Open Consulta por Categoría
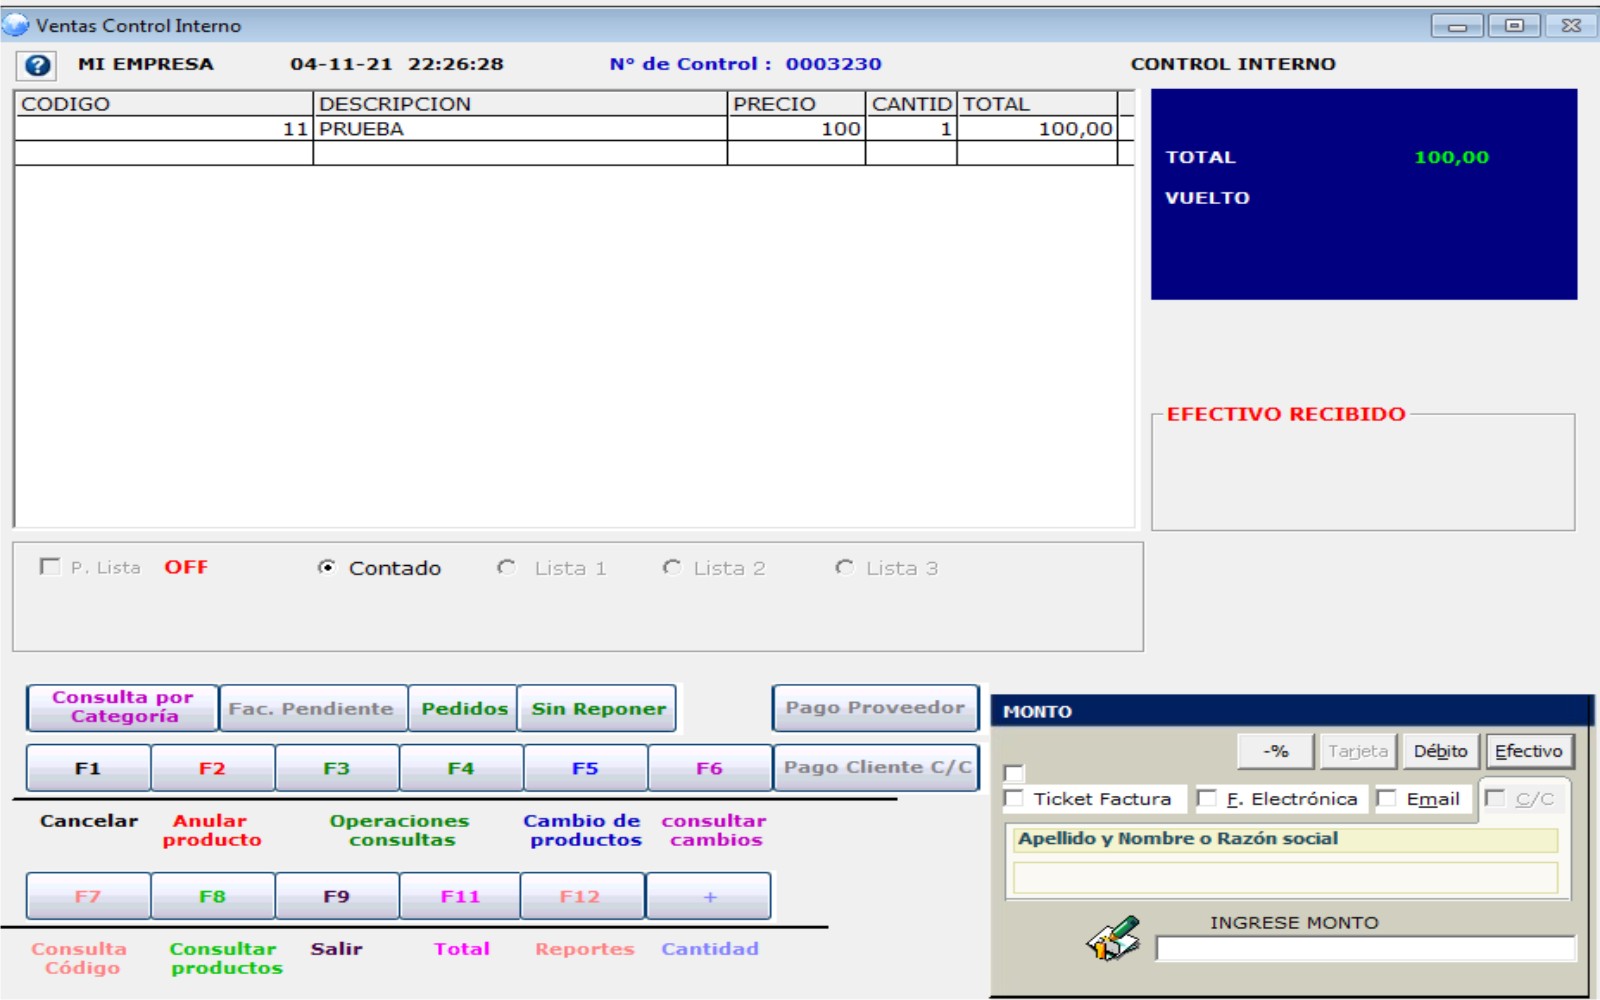Image resolution: width=1600 pixels, height=1000 pixels. [x=122, y=707]
